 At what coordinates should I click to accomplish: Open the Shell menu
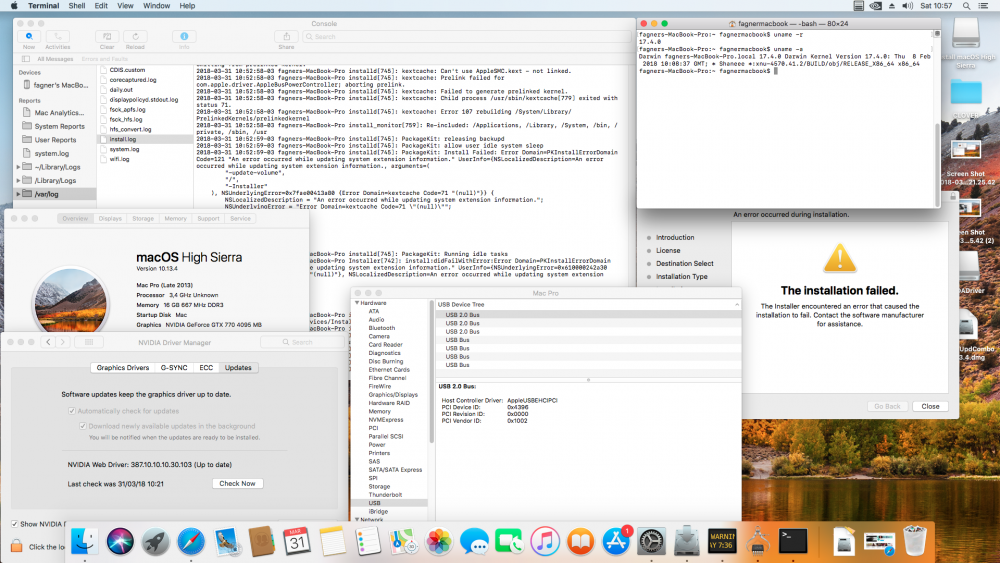(x=77, y=6)
